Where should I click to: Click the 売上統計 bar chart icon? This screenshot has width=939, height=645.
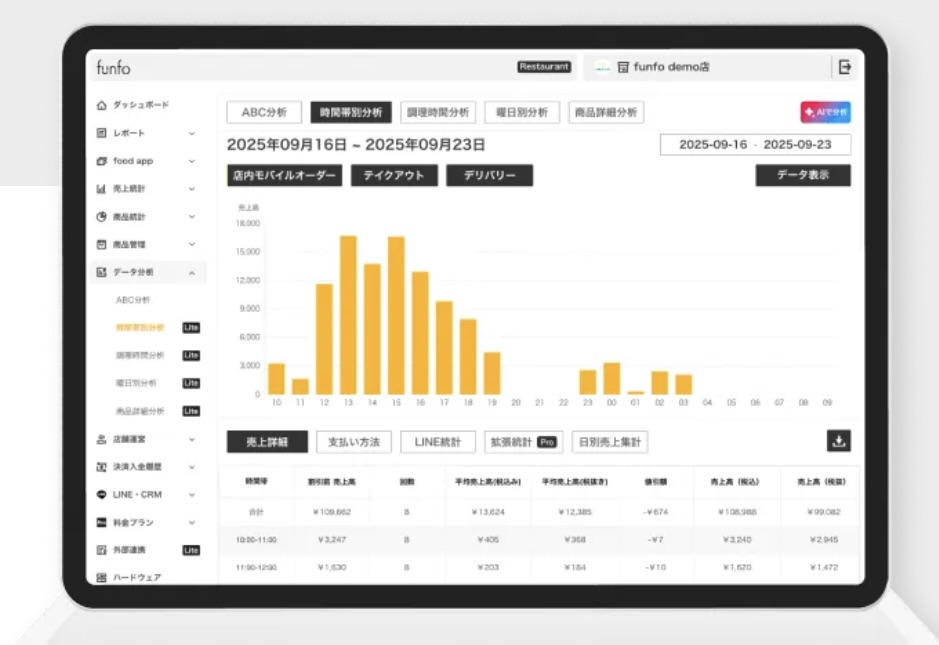click(101, 189)
